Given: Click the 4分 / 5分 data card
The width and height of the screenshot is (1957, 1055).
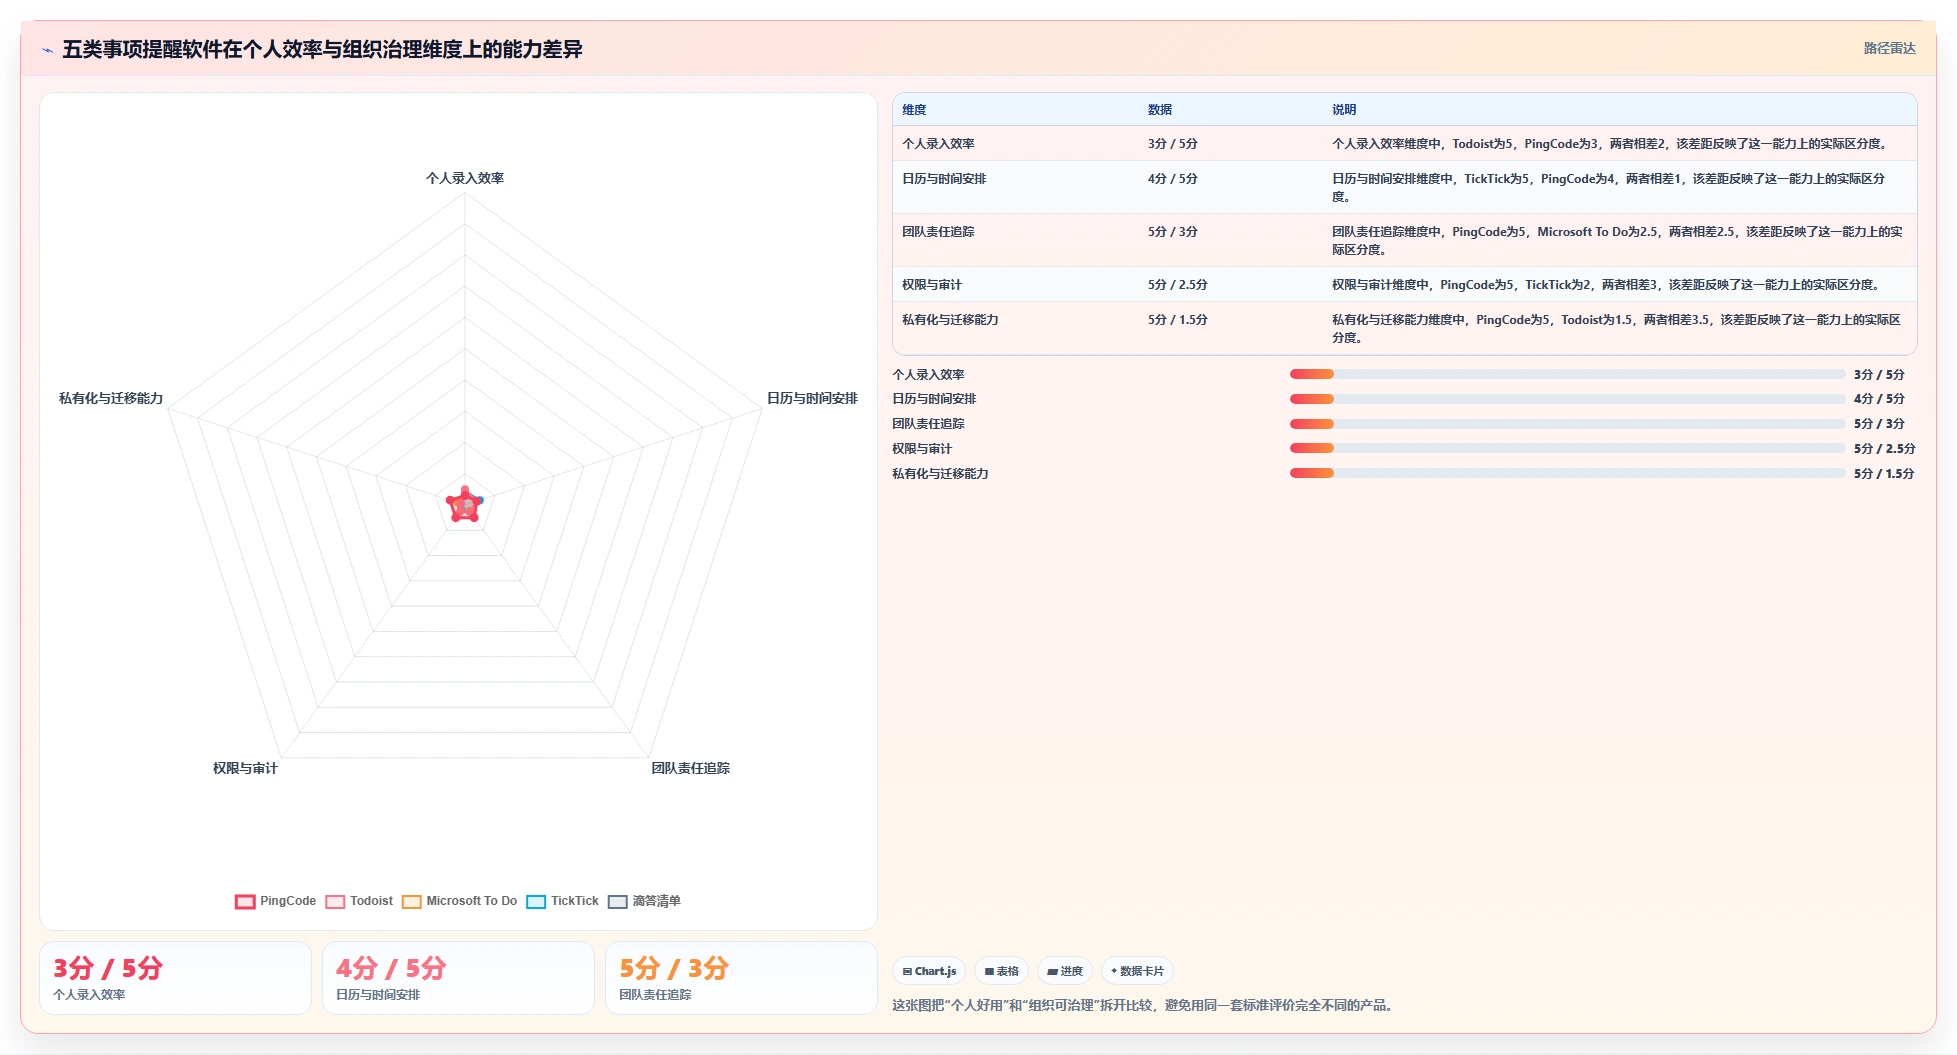Looking at the screenshot, I should point(458,978).
